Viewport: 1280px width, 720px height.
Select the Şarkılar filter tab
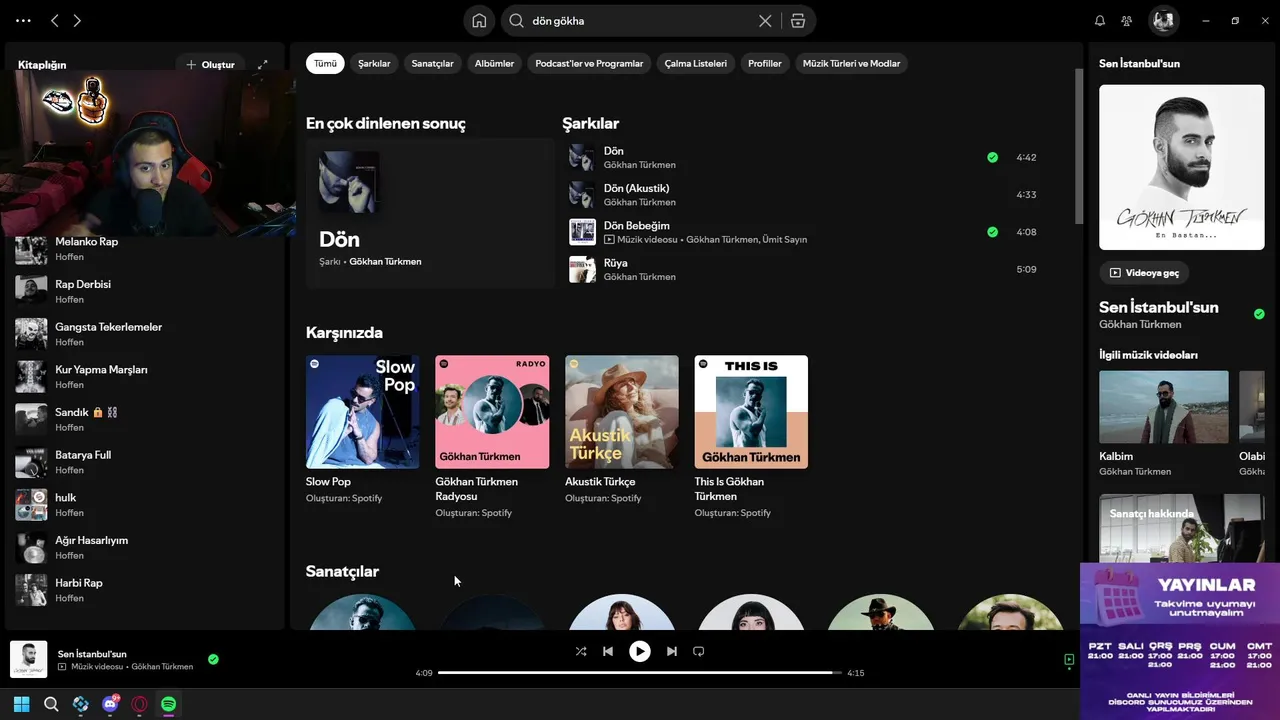[374, 63]
